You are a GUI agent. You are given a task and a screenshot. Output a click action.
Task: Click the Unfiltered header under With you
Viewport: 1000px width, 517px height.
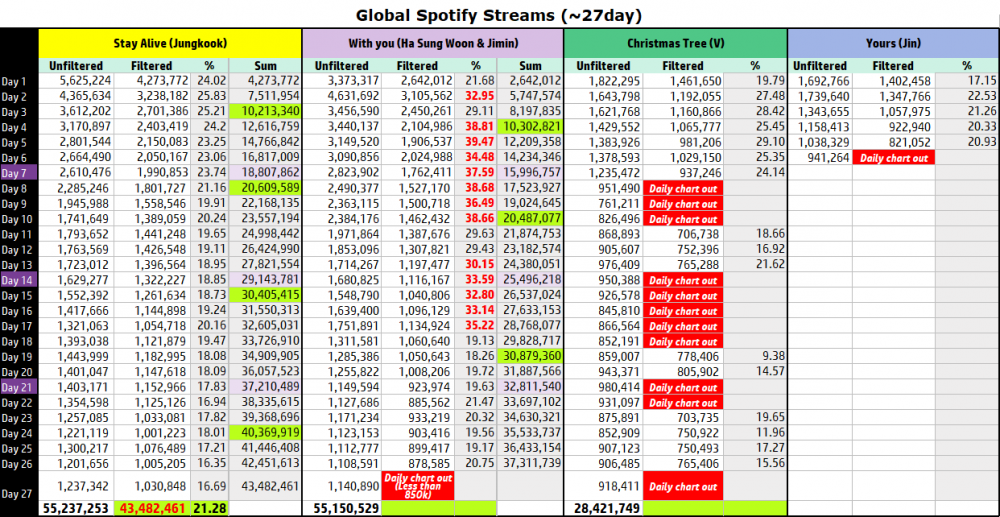[341, 66]
